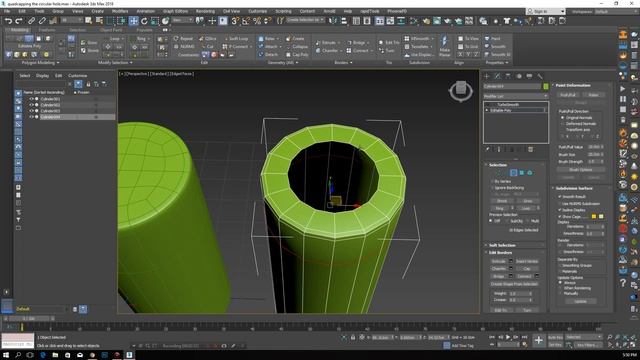Click the Update button
The width and height of the screenshot is (640, 360).
(x=580, y=301)
